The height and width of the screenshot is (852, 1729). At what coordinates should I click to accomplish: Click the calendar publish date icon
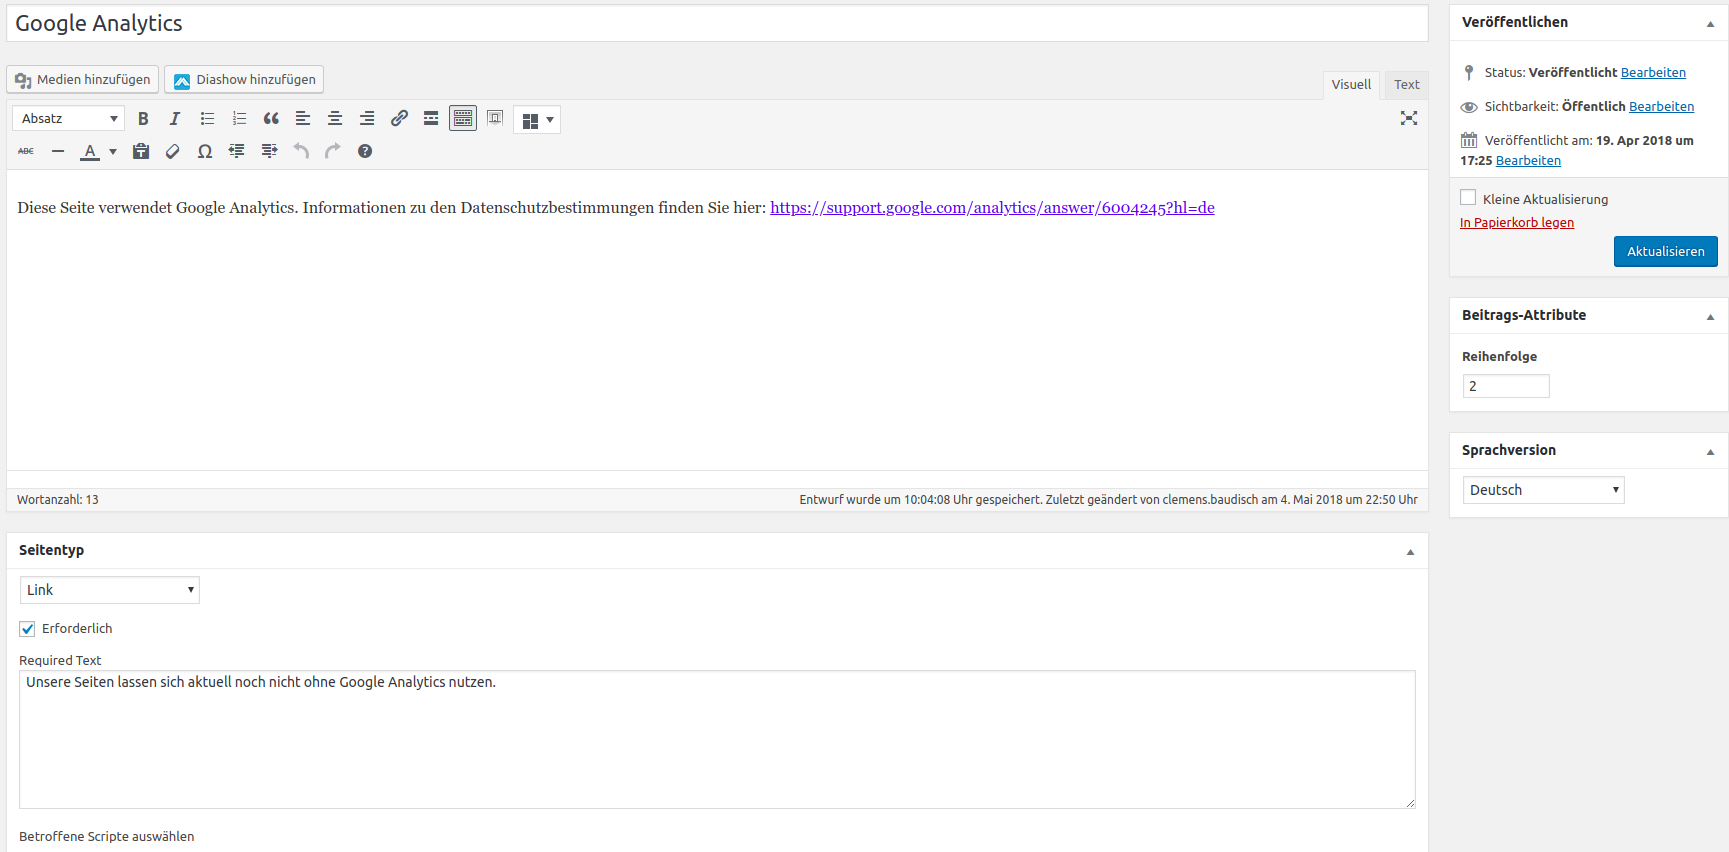[x=1469, y=140]
